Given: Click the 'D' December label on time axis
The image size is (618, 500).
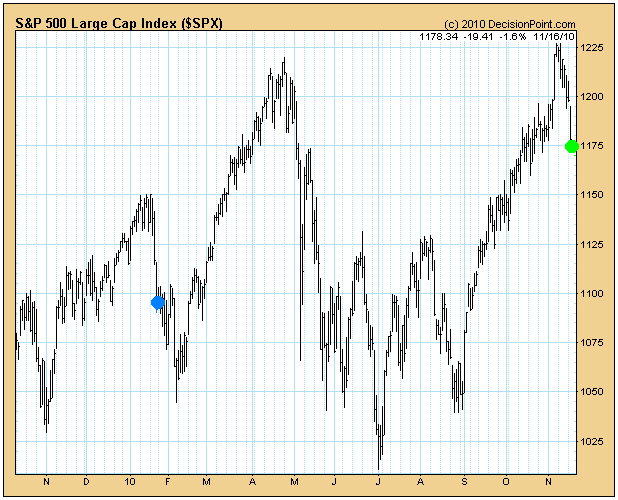Looking at the screenshot, I should (x=86, y=482).
